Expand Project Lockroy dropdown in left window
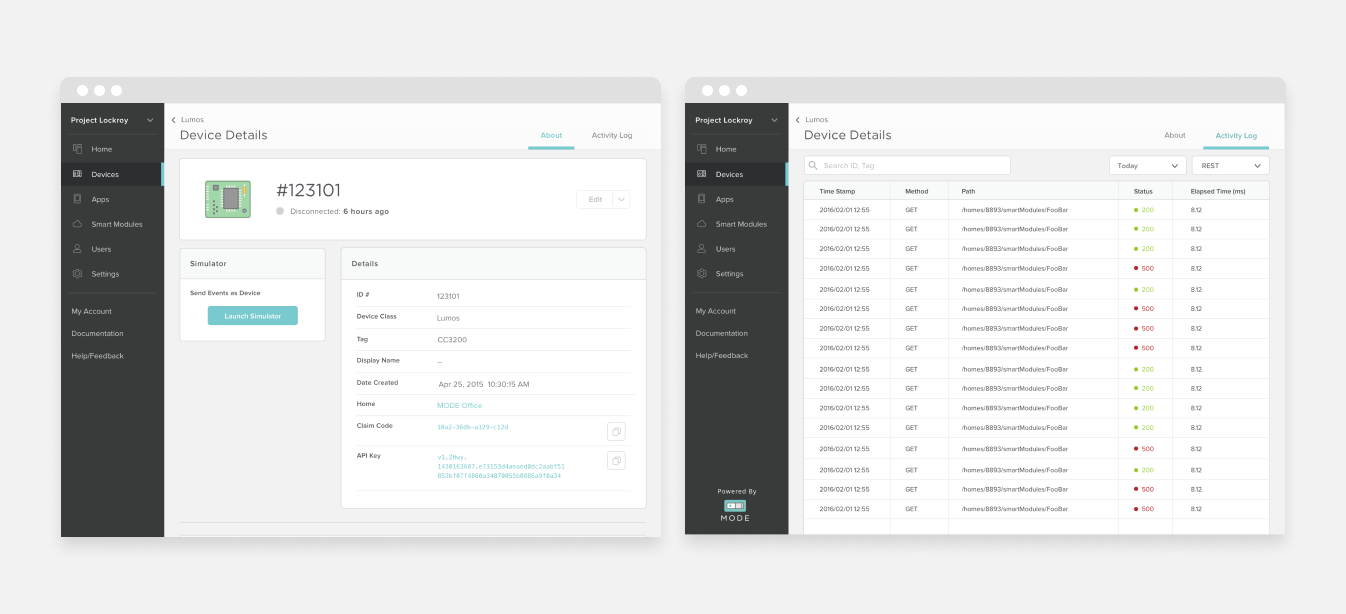Image resolution: width=1346 pixels, height=614 pixels. point(150,120)
